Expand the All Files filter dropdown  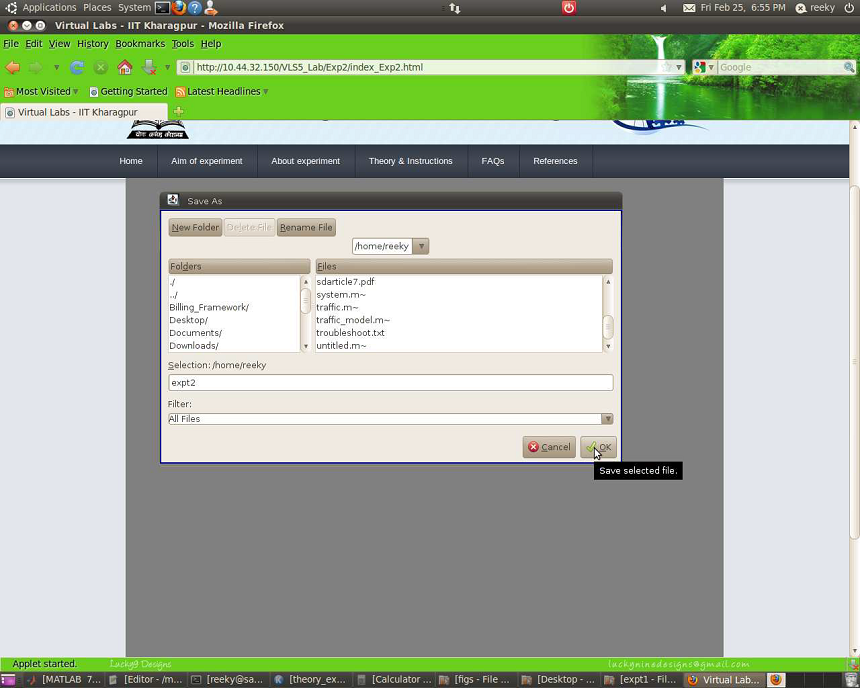click(x=606, y=419)
